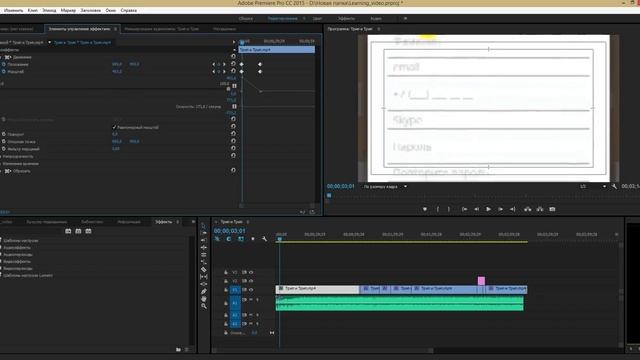Step back one frame in Program monitor
640x360 pixels.
pos(476,209)
